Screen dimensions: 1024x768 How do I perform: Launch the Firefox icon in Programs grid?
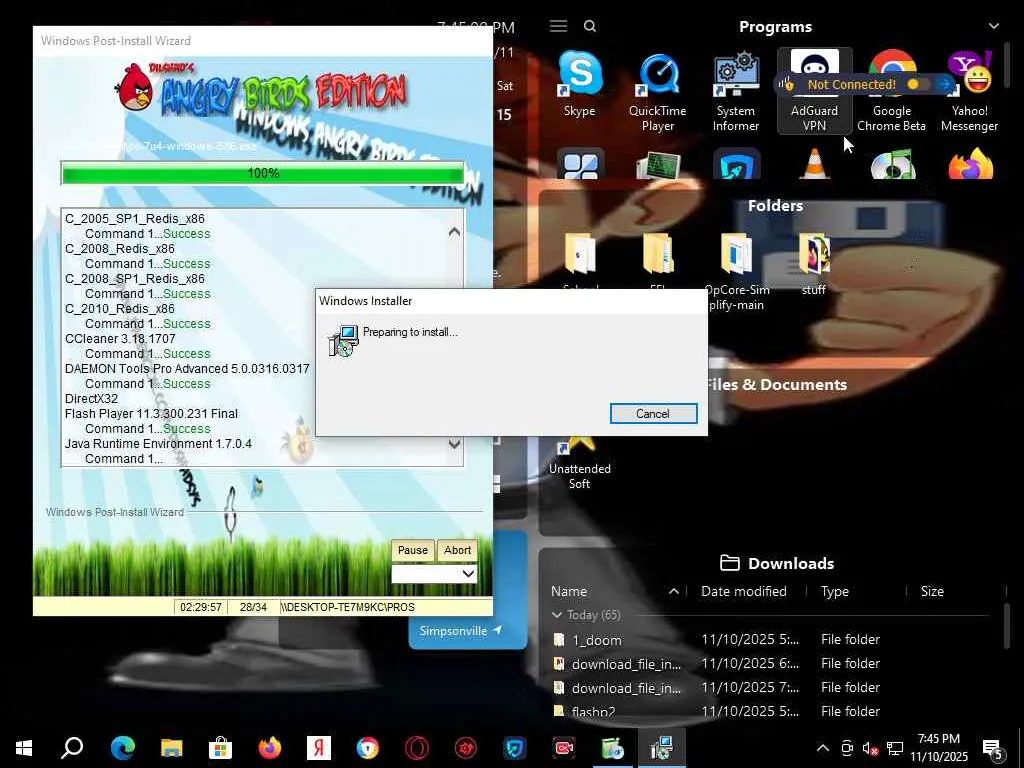[970, 163]
